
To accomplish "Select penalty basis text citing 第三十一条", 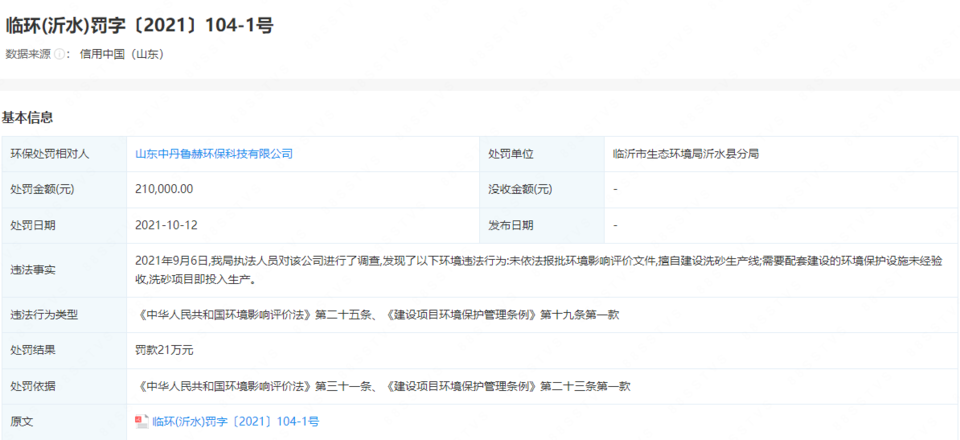I will coord(383,386).
